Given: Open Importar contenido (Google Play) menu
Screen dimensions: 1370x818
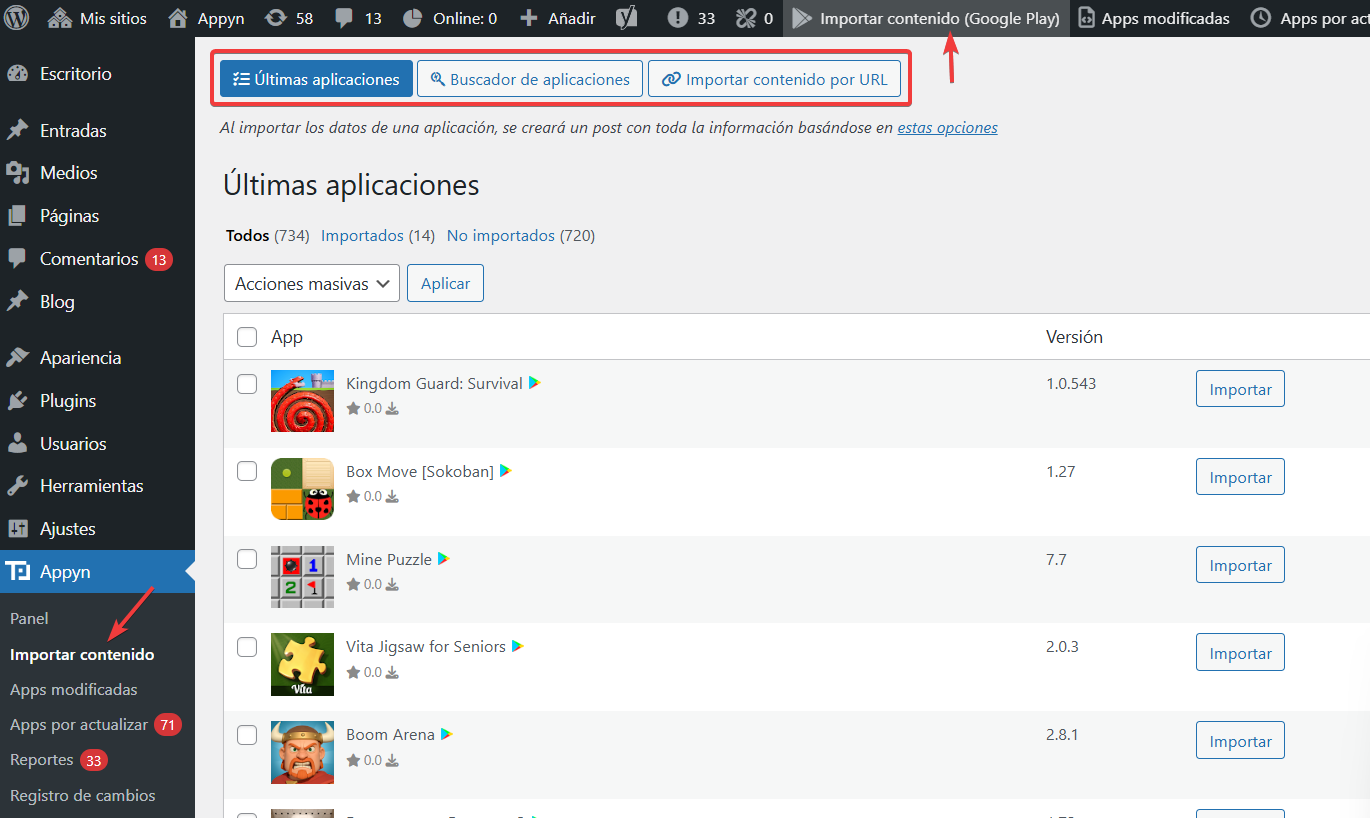Looking at the screenshot, I should (926, 18).
